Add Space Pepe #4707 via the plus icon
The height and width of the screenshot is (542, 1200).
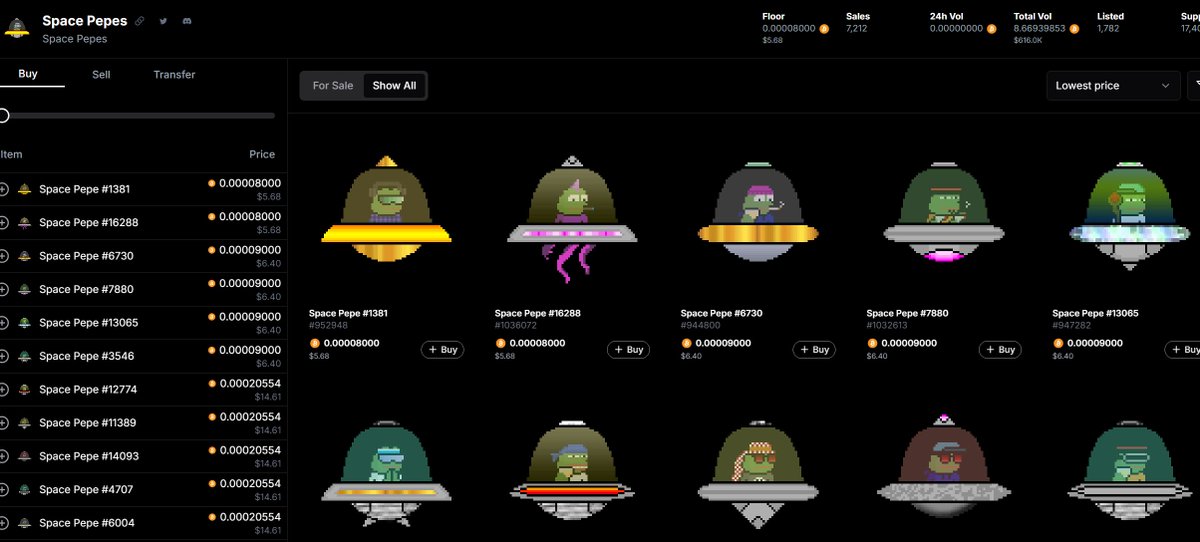click(4, 490)
